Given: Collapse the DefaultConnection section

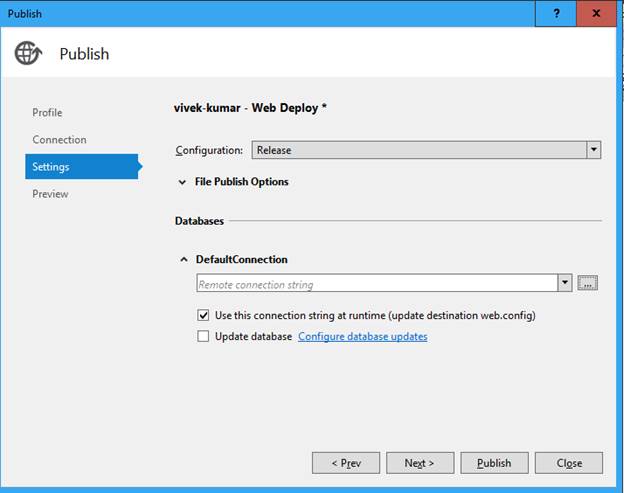Looking at the screenshot, I should pos(183,260).
